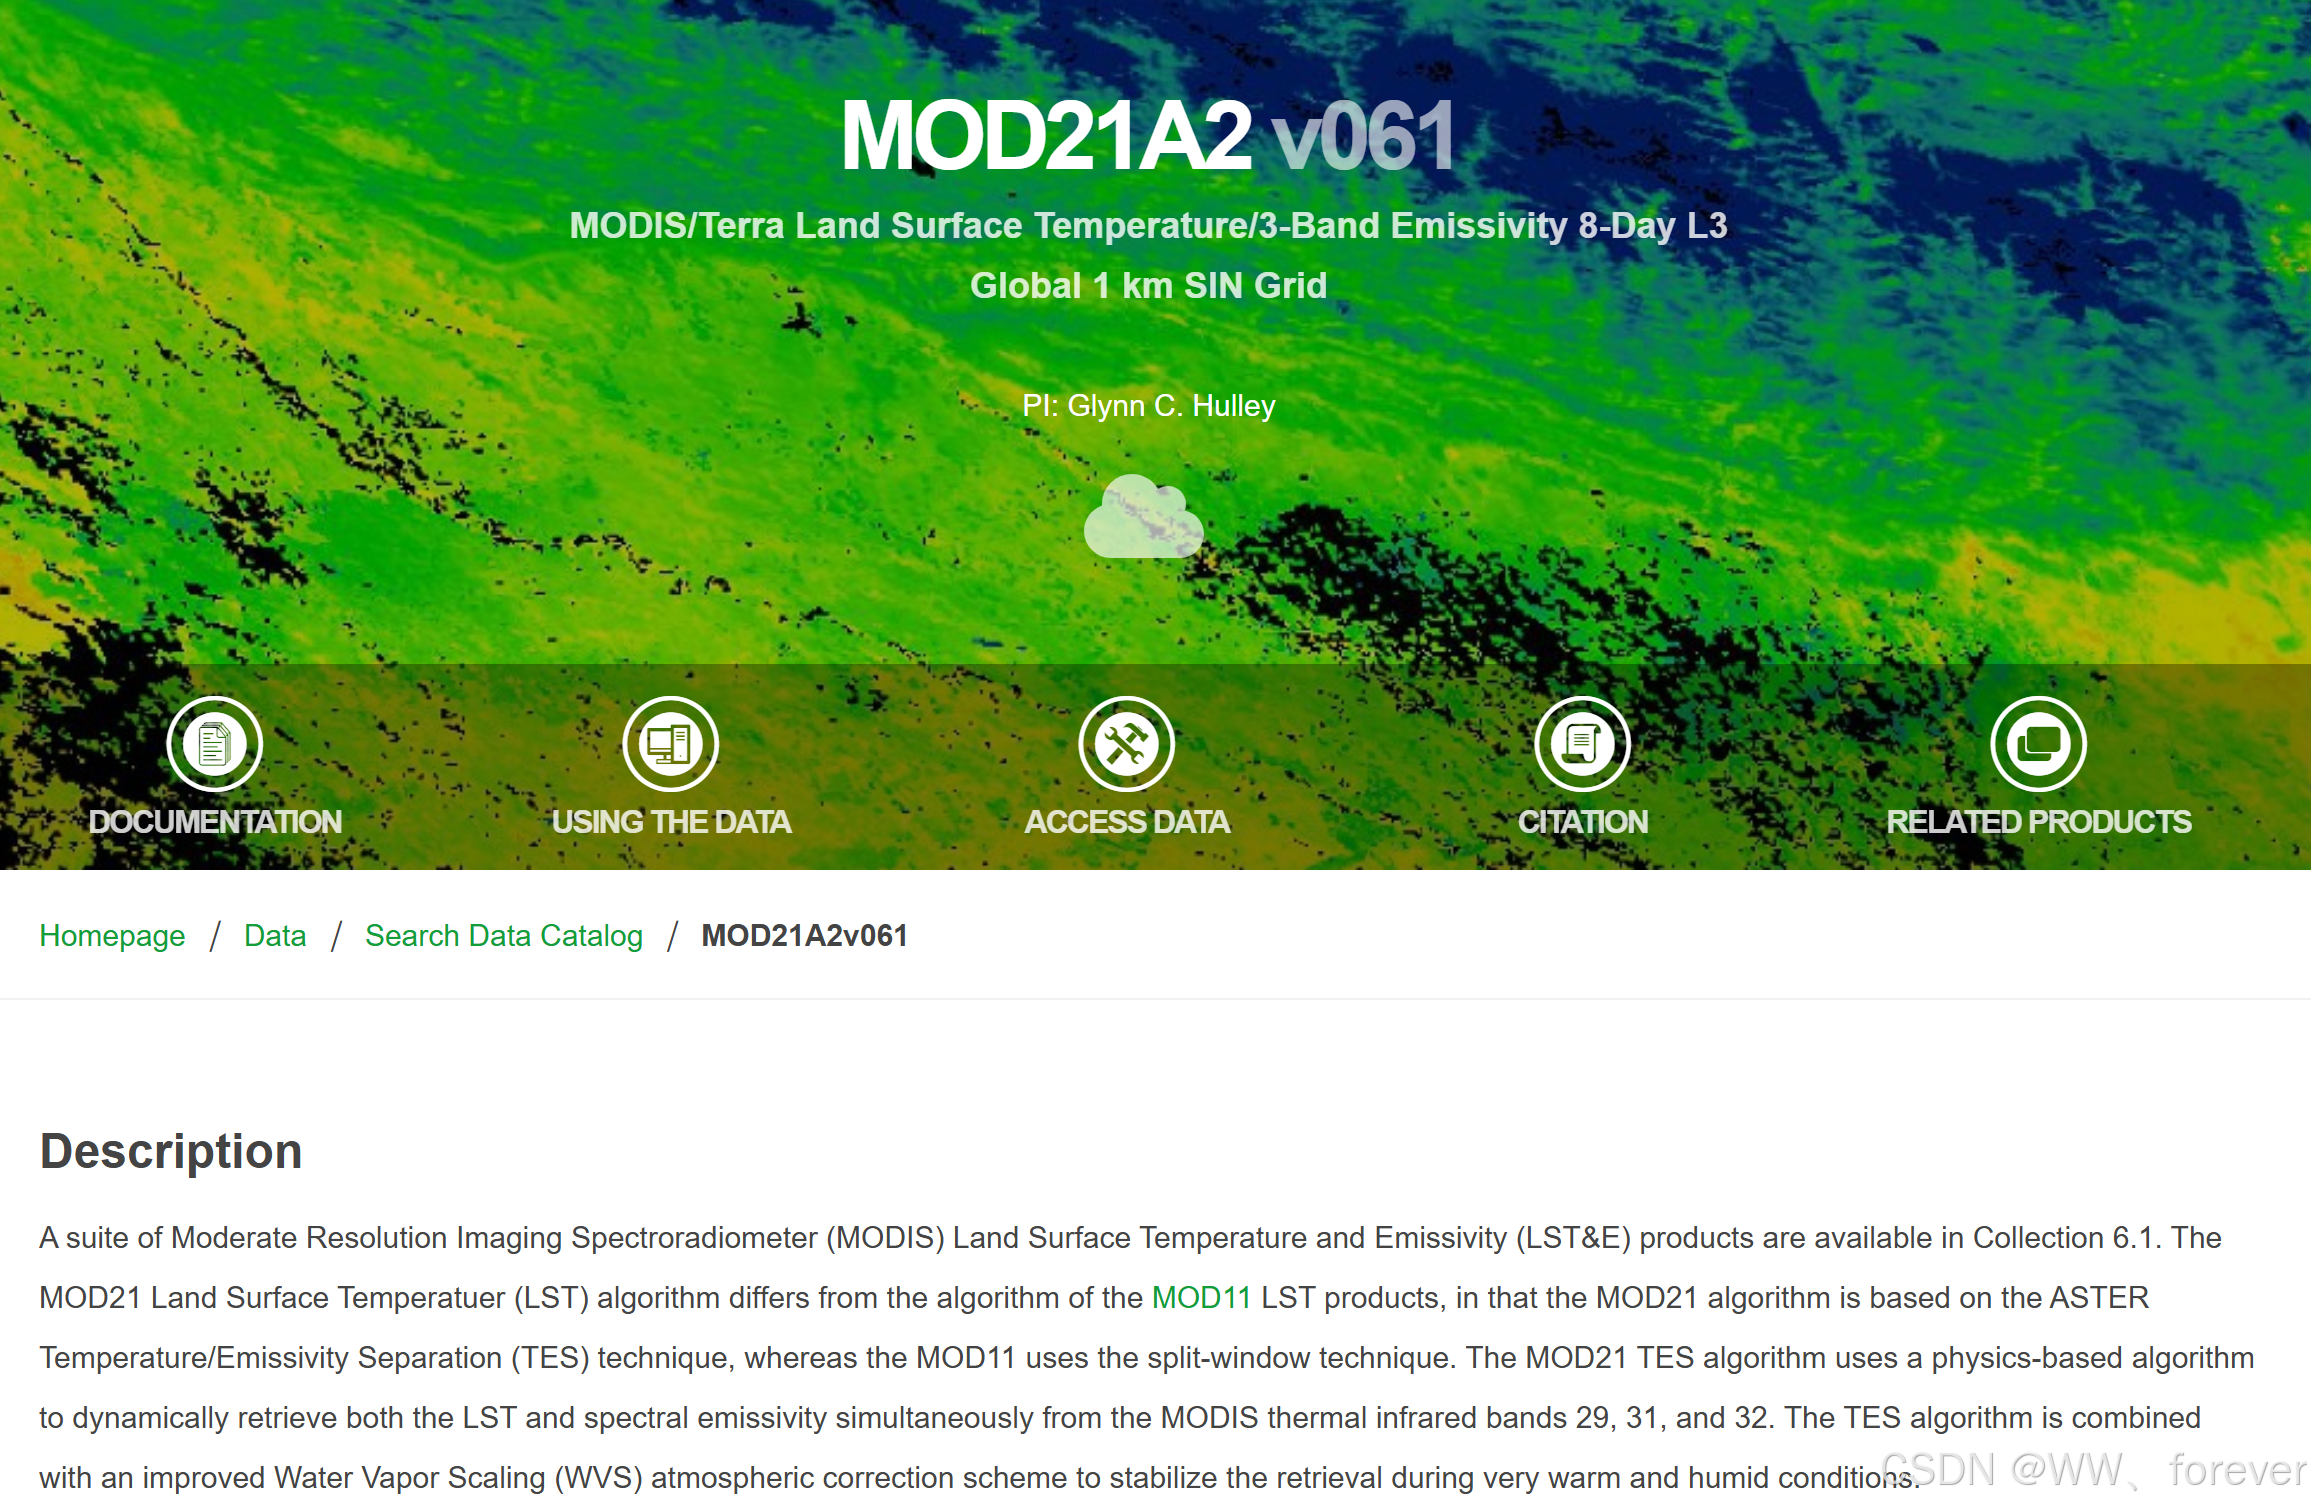Select the USING THE DATA label
Viewport: 2311px width, 1508px height.
[x=671, y=822]
